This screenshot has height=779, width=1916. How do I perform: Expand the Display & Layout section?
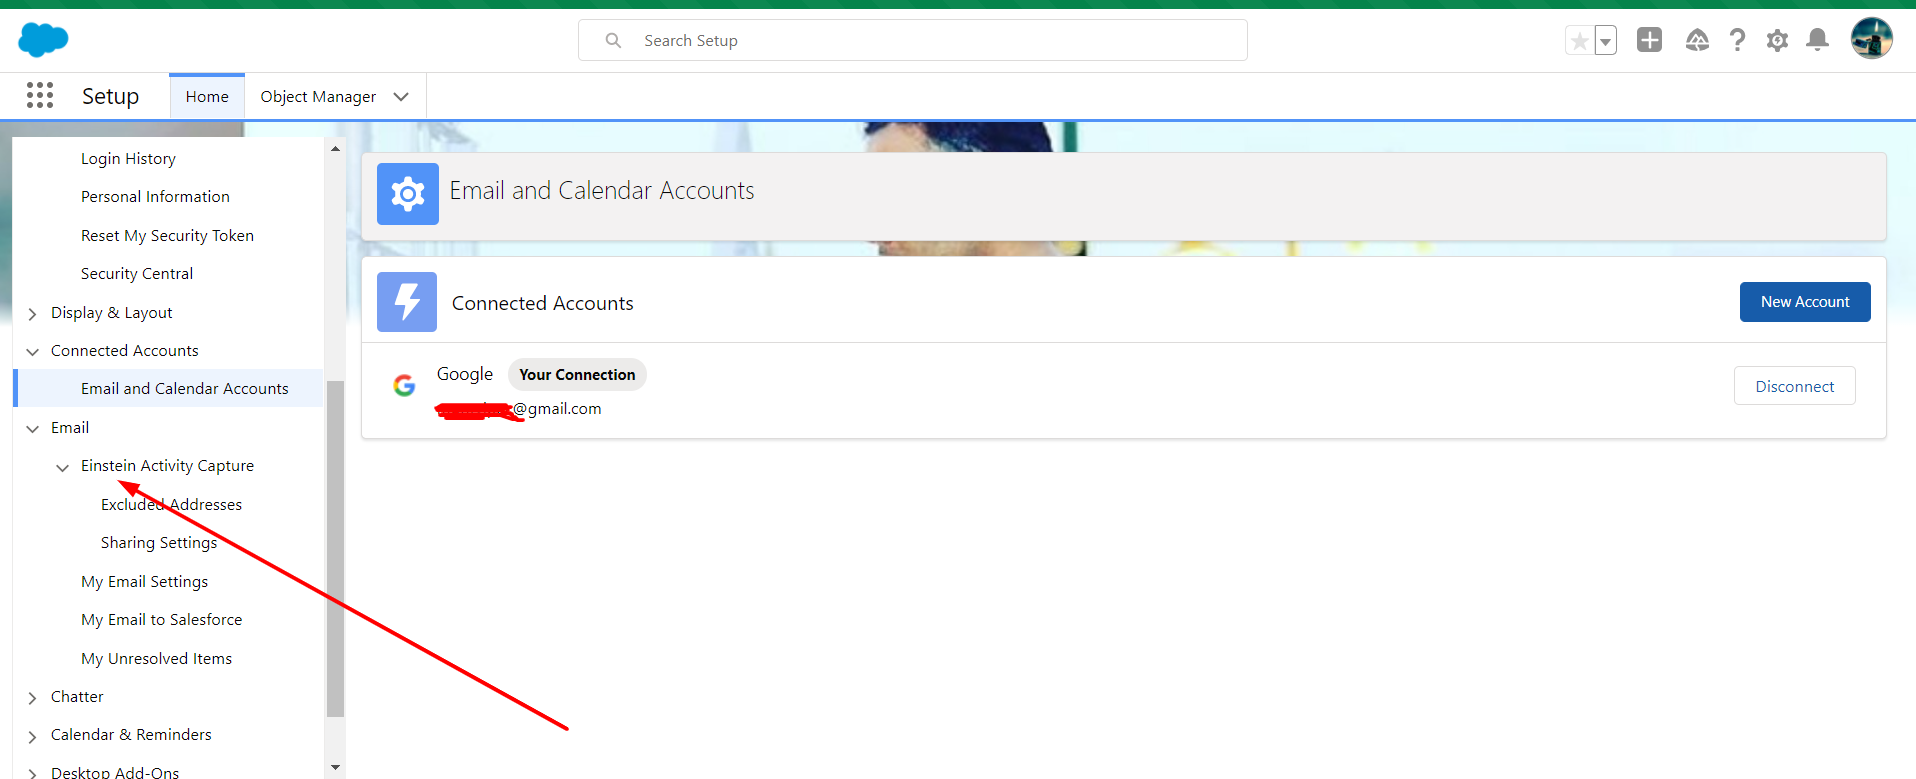point(32,314)
